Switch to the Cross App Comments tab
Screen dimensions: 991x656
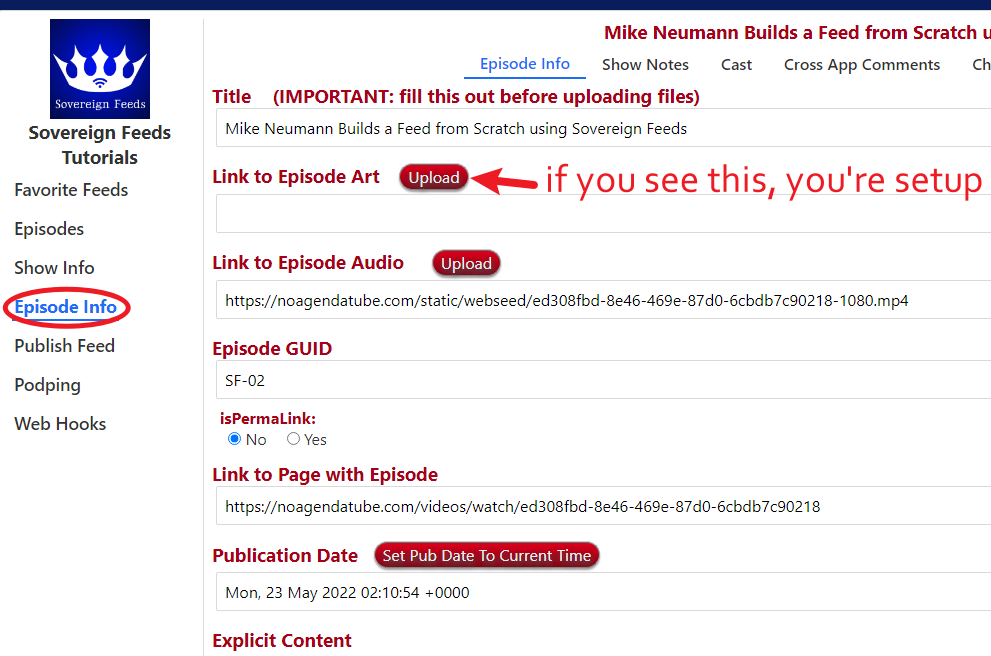[x=861, y=65]
